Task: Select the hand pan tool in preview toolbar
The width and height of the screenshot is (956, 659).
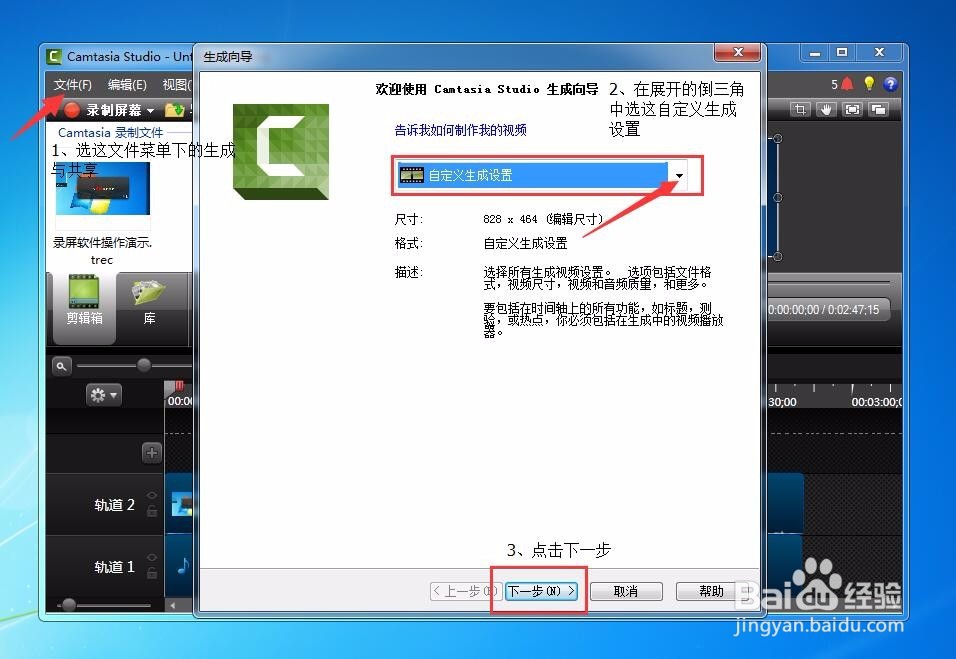Action: pyautogui.click(x=826, y=109)
